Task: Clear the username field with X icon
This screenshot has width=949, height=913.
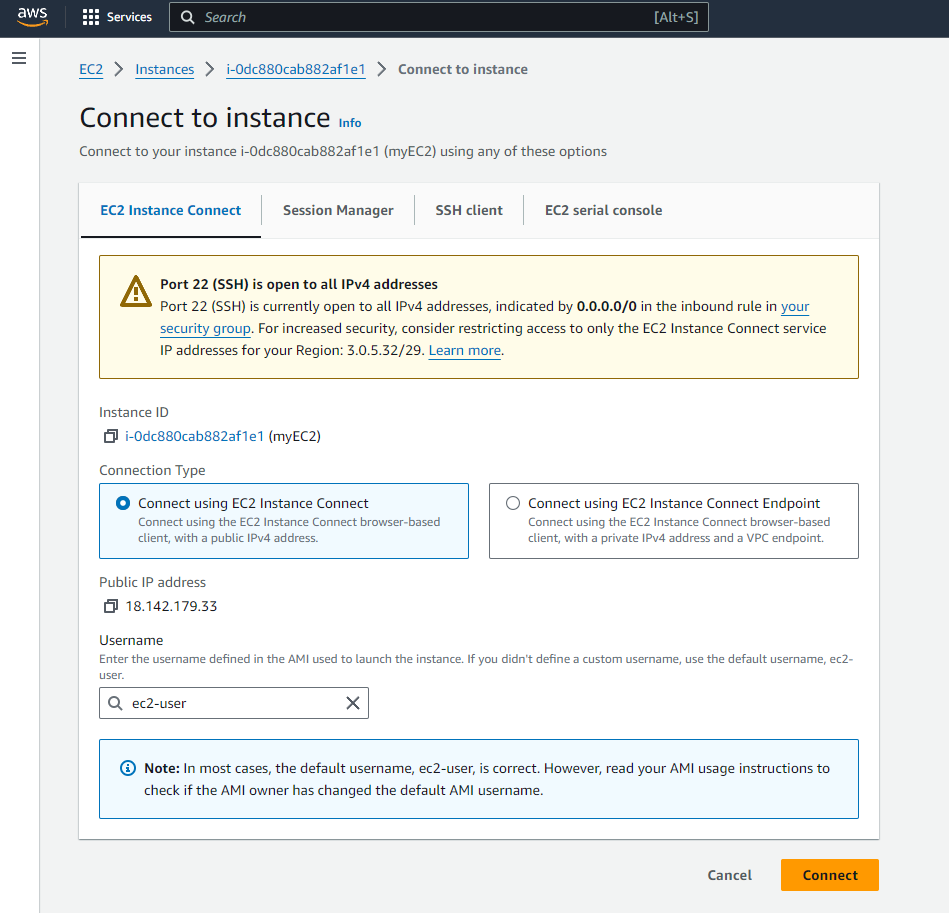Action: pyautogui.click(x=352, y=703)
